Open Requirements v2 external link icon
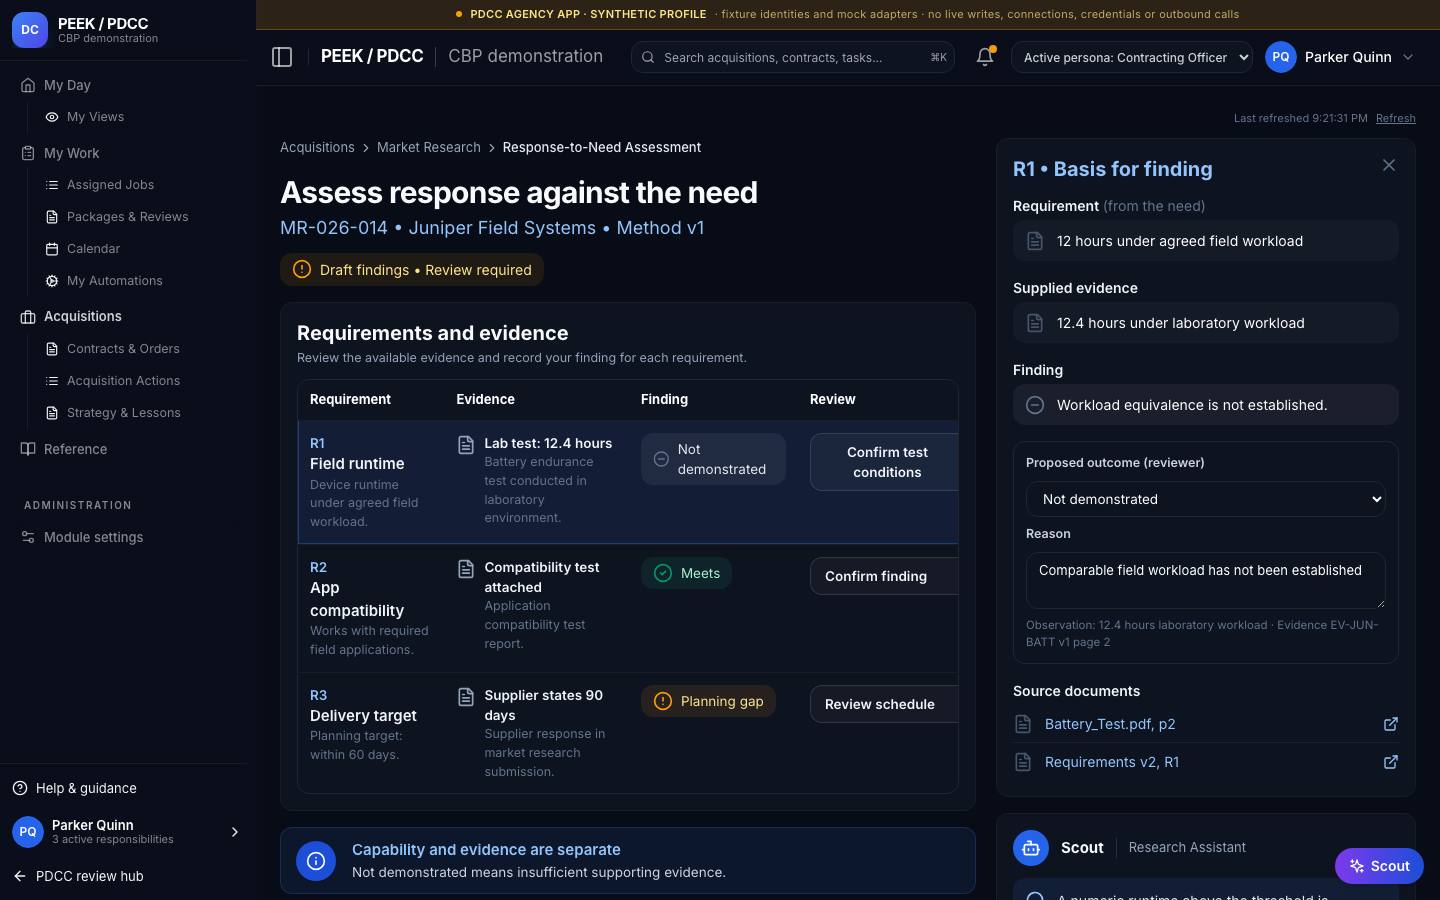 pyautogui.click(x=1390, y=762)
